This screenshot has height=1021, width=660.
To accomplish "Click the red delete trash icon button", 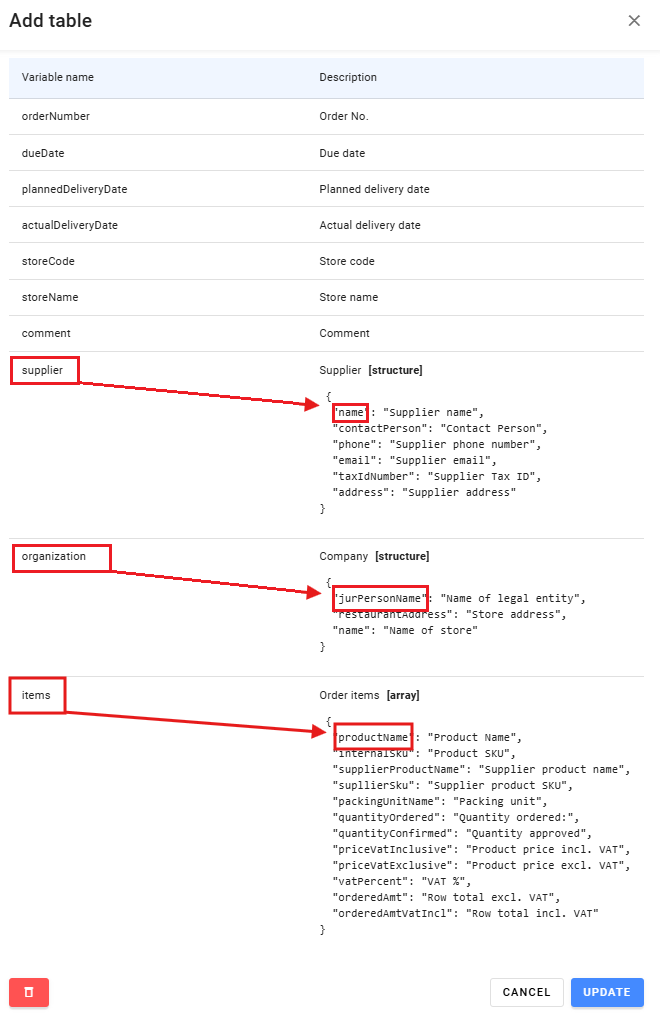I will [29, 992].
